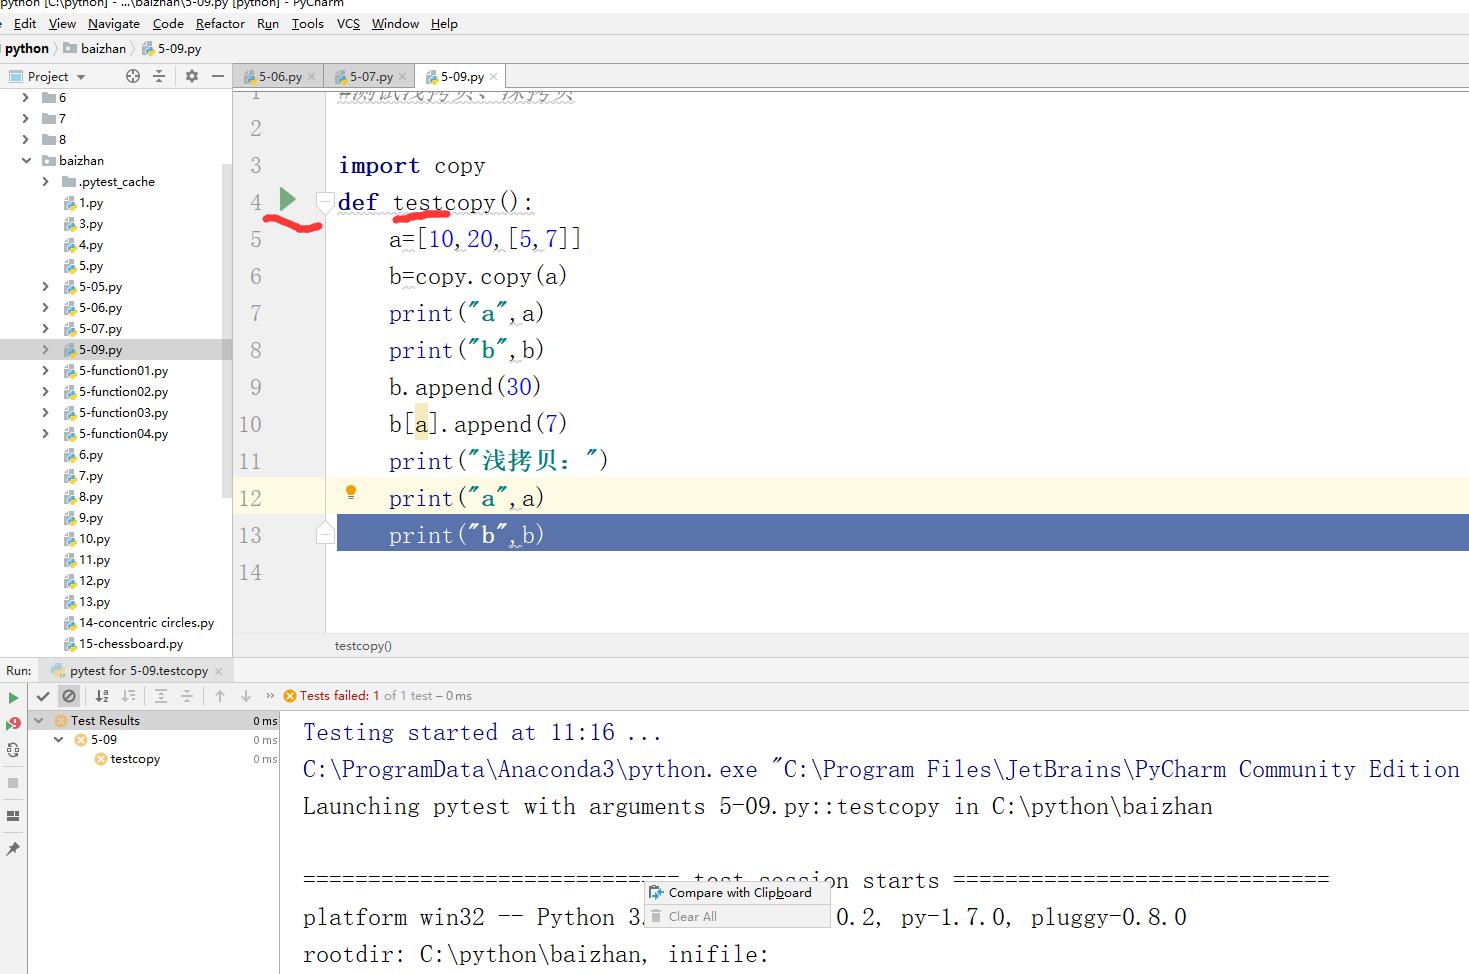Expand all test results
Viewport: 1469px width, 974px height.
point(161,696)
